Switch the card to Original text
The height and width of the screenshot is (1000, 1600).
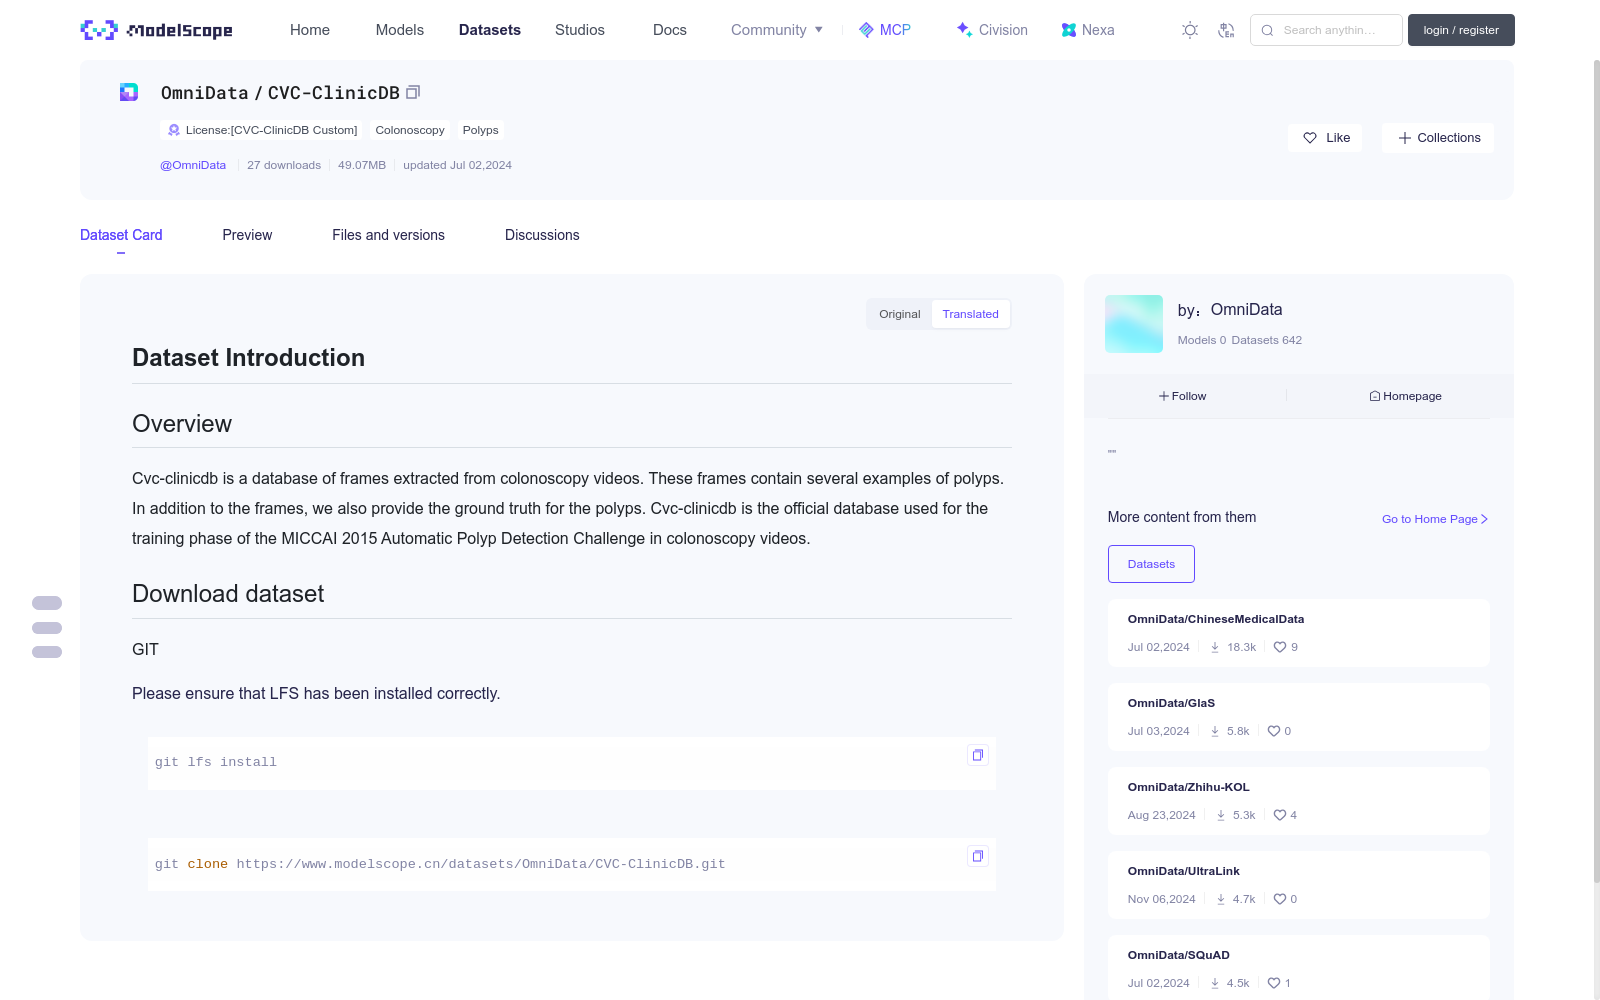(x=900, y=314)
